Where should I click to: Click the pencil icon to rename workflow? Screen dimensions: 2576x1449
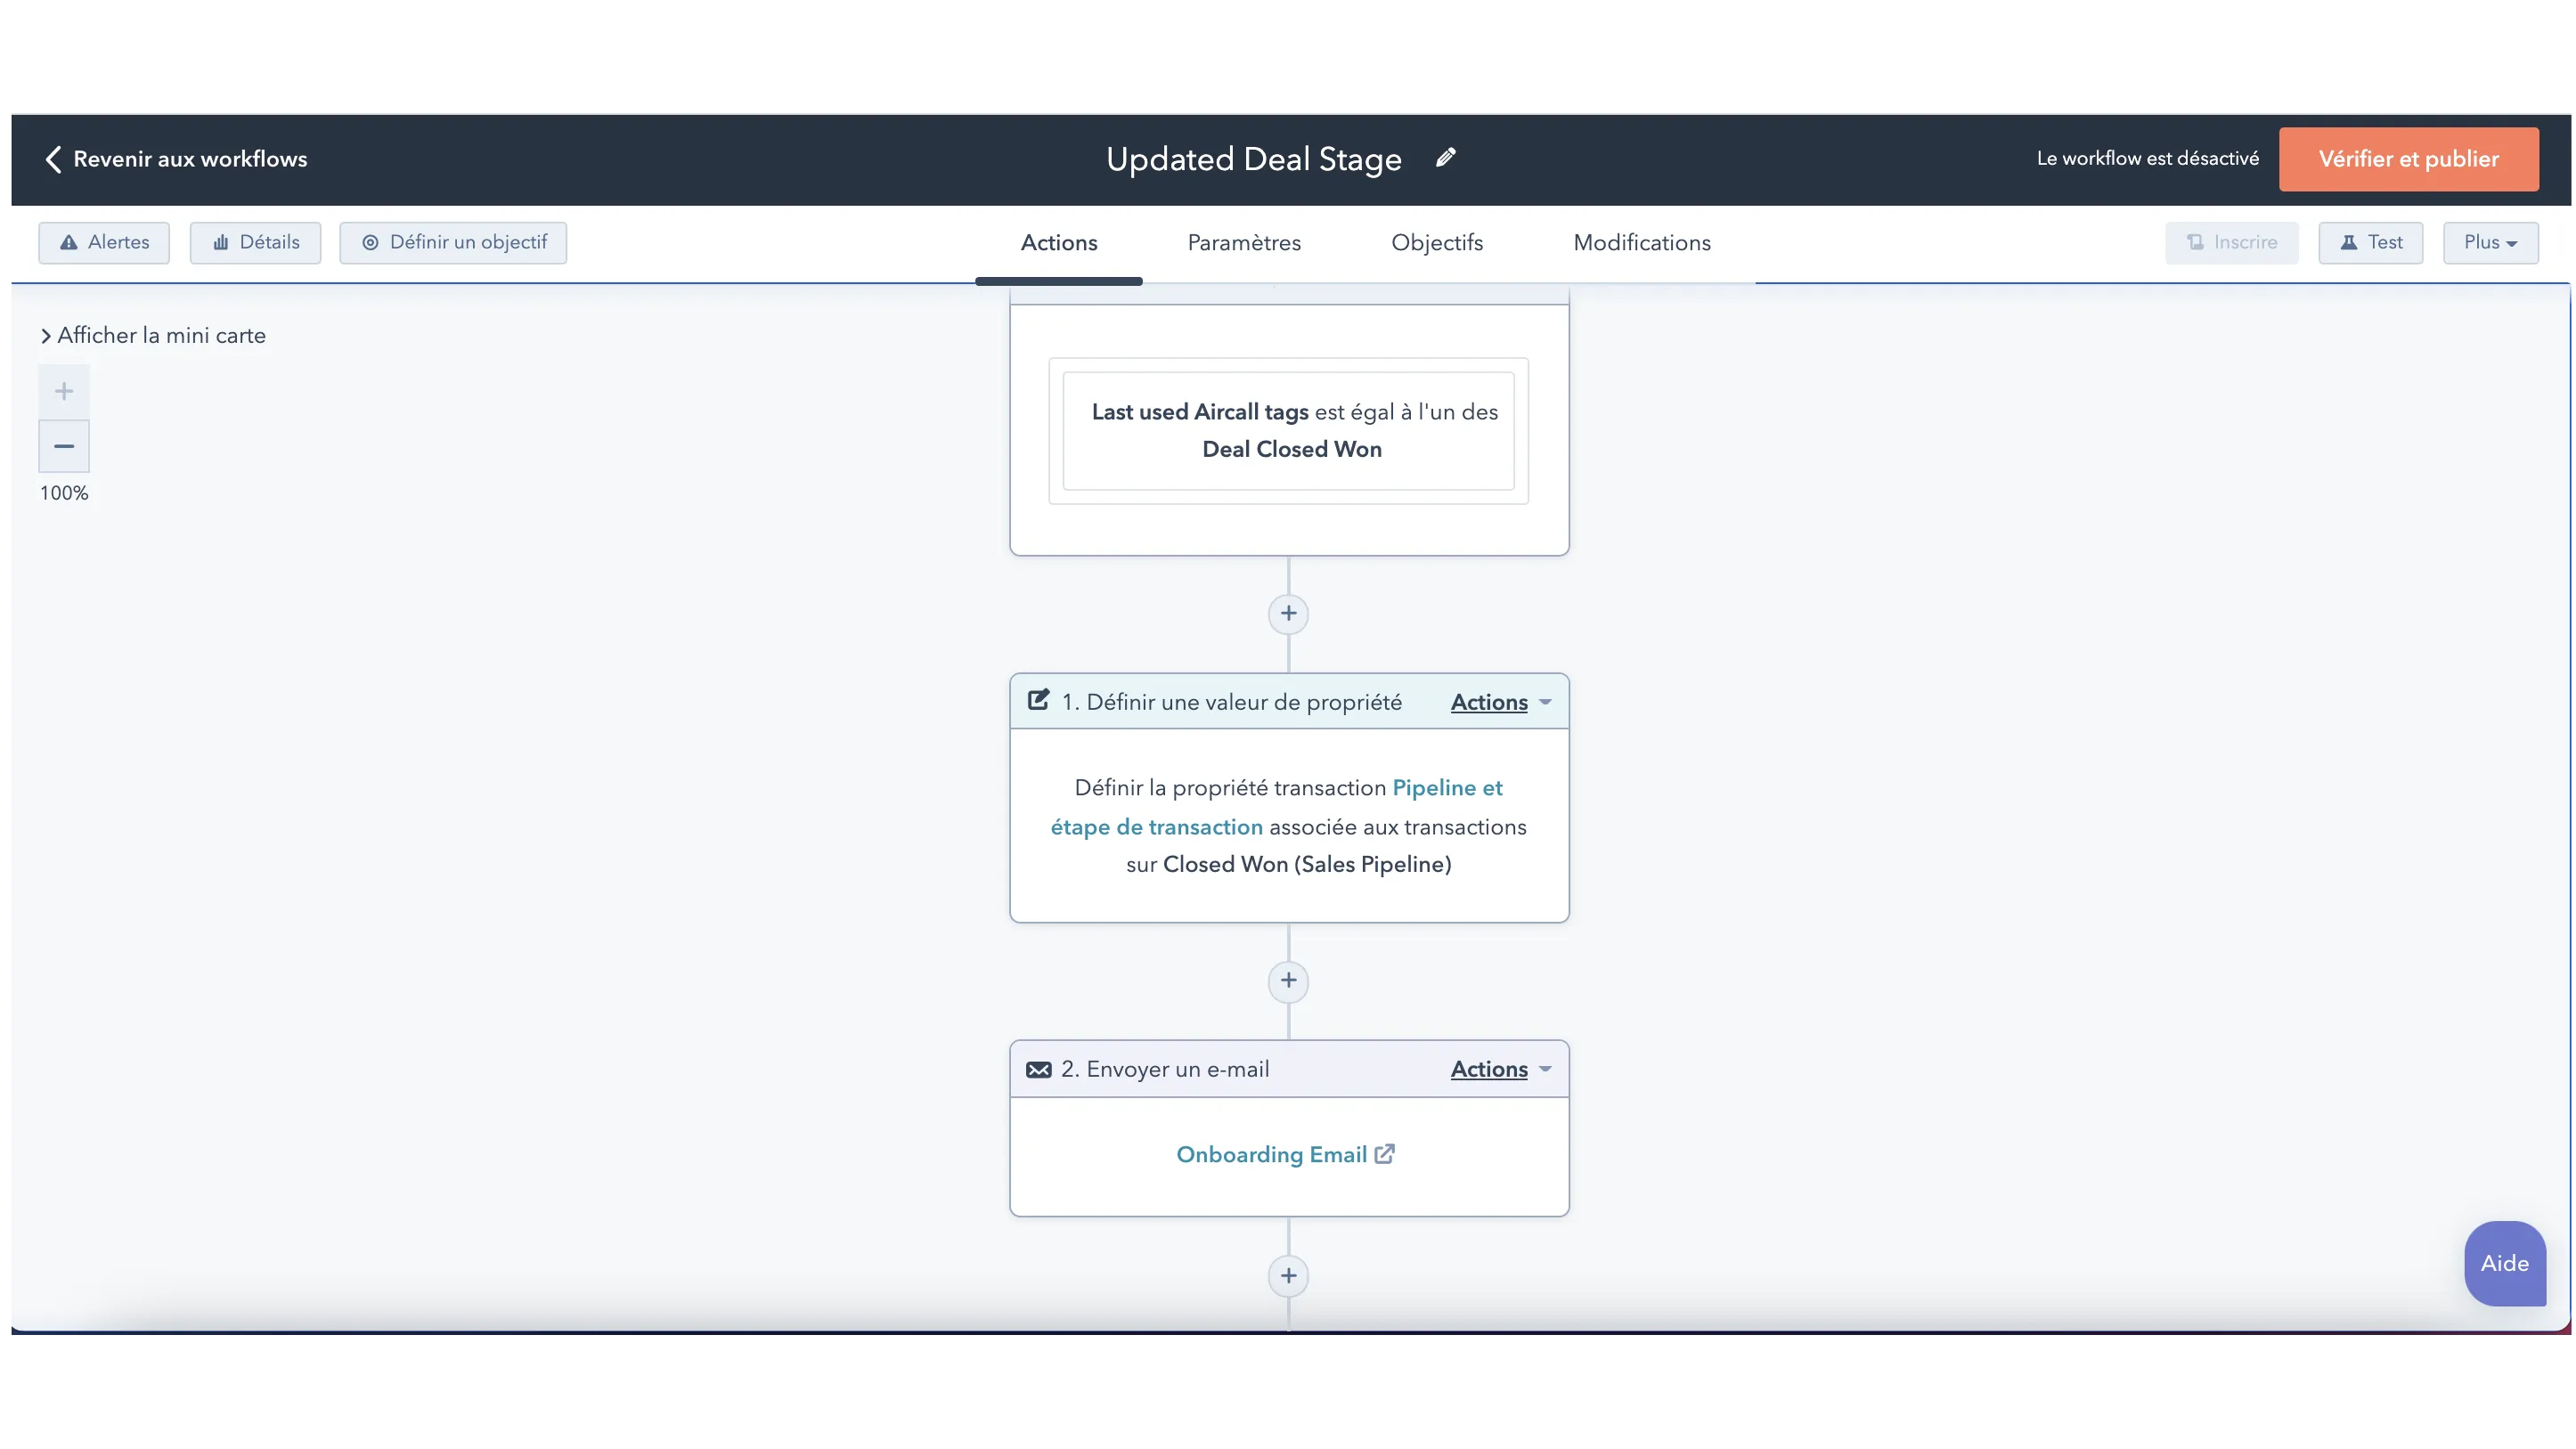click(1445, 158)
